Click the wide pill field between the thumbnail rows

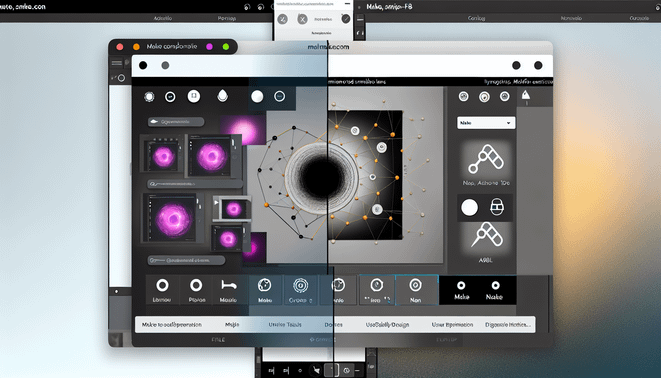(x=194, y=184)
